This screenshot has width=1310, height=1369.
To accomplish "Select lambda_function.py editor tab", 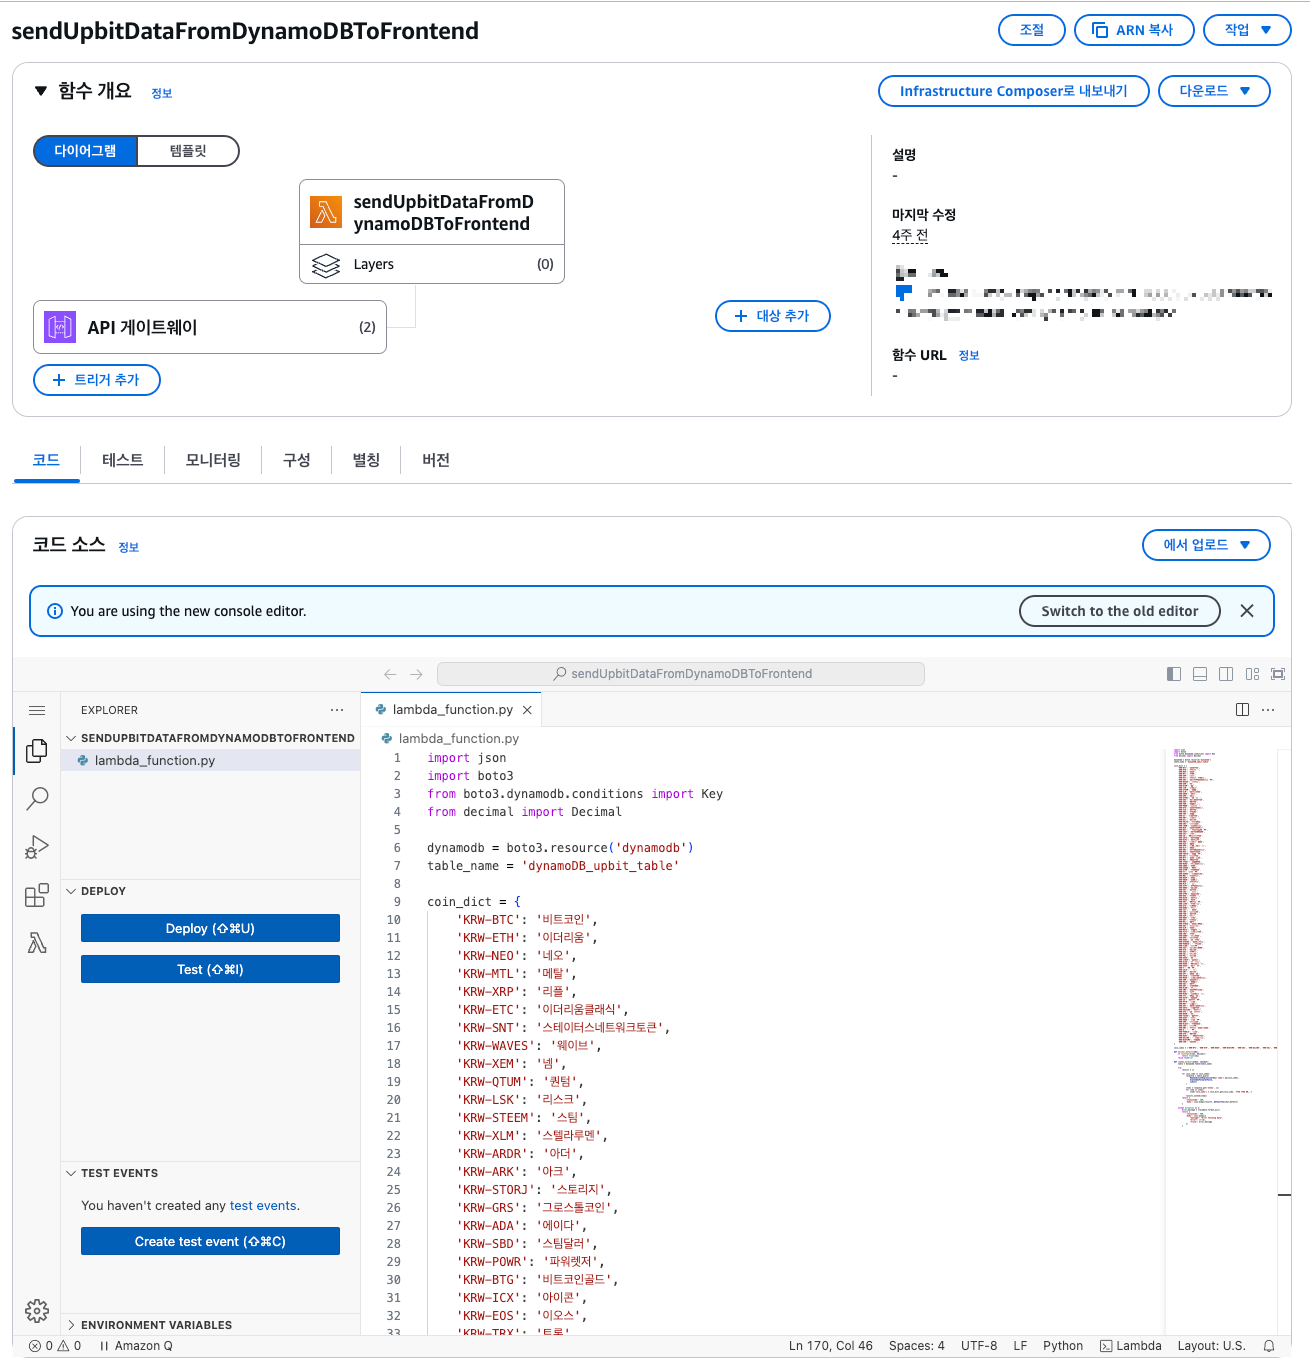I will coord(451,710).
